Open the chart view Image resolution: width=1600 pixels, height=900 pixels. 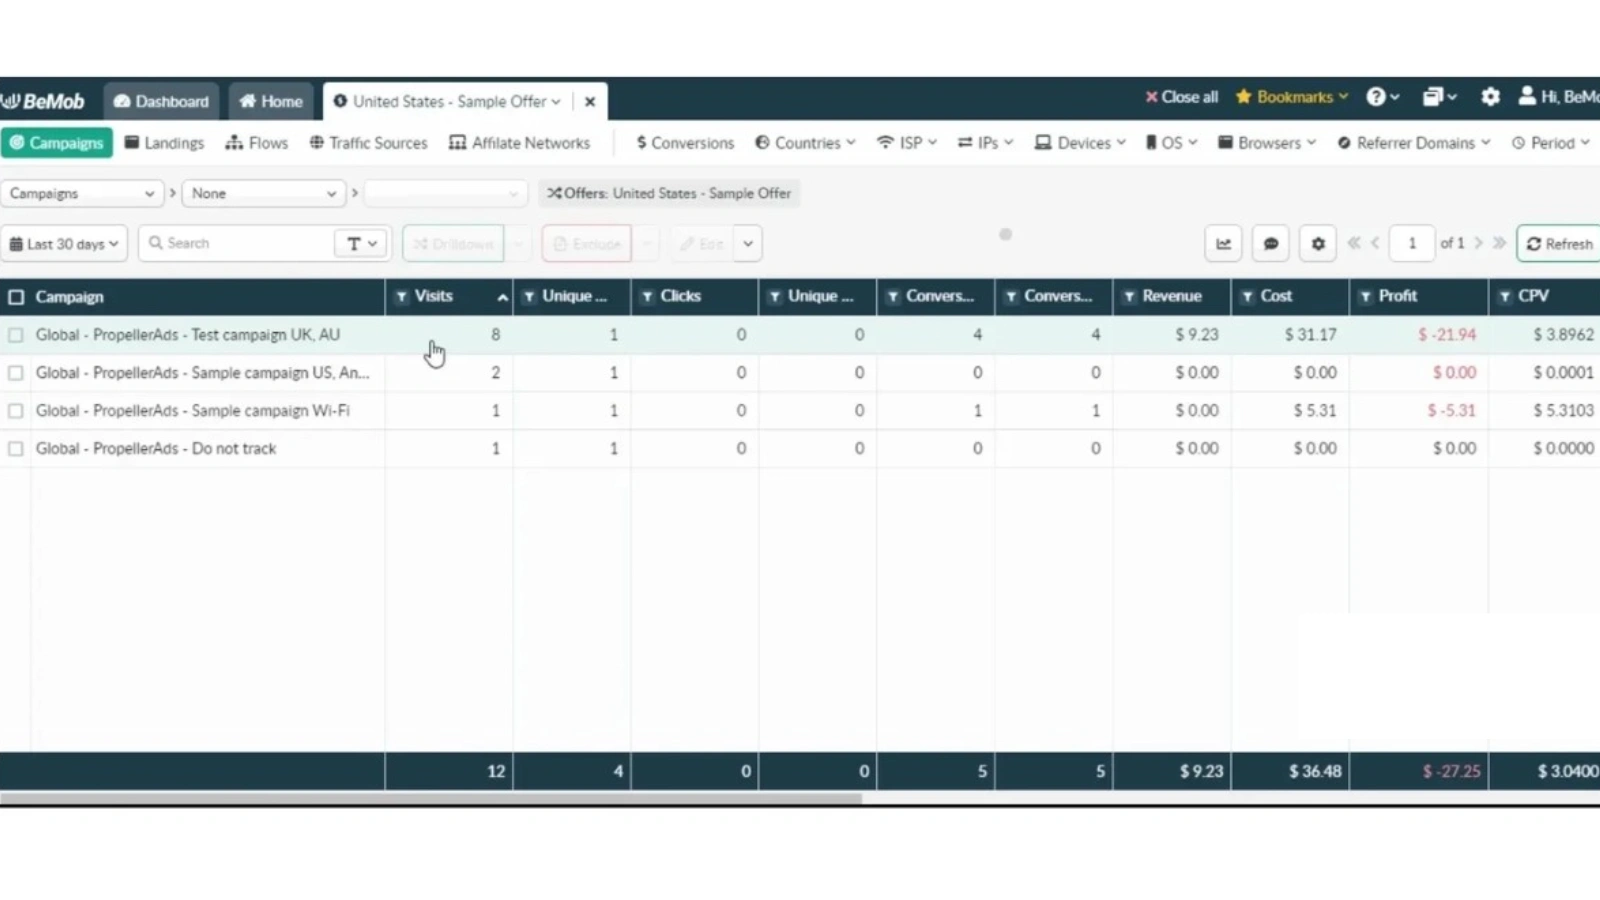click(x=1222, y=243)
